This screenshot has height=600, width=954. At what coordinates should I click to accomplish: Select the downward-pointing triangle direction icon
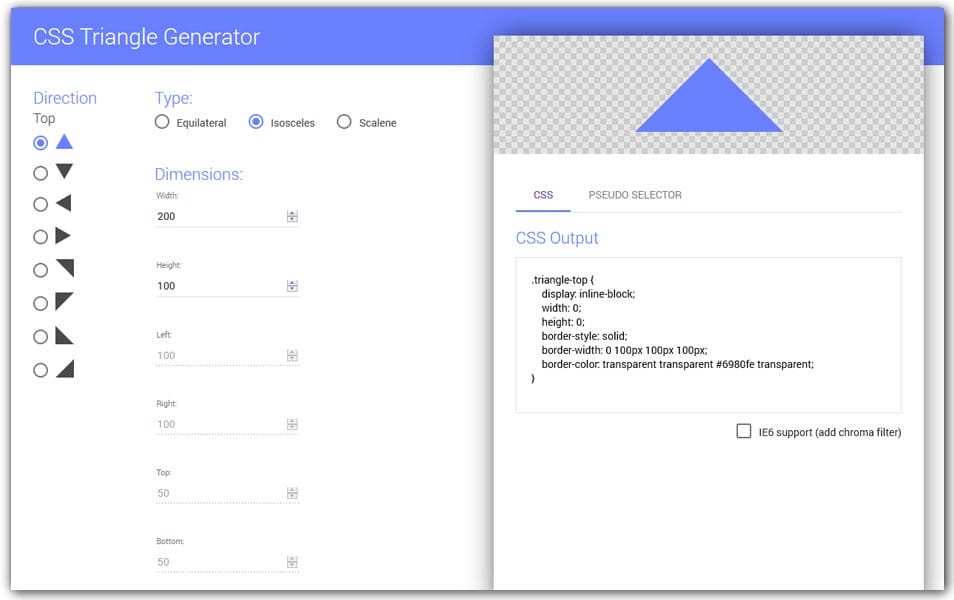click(x=63, y=173)
